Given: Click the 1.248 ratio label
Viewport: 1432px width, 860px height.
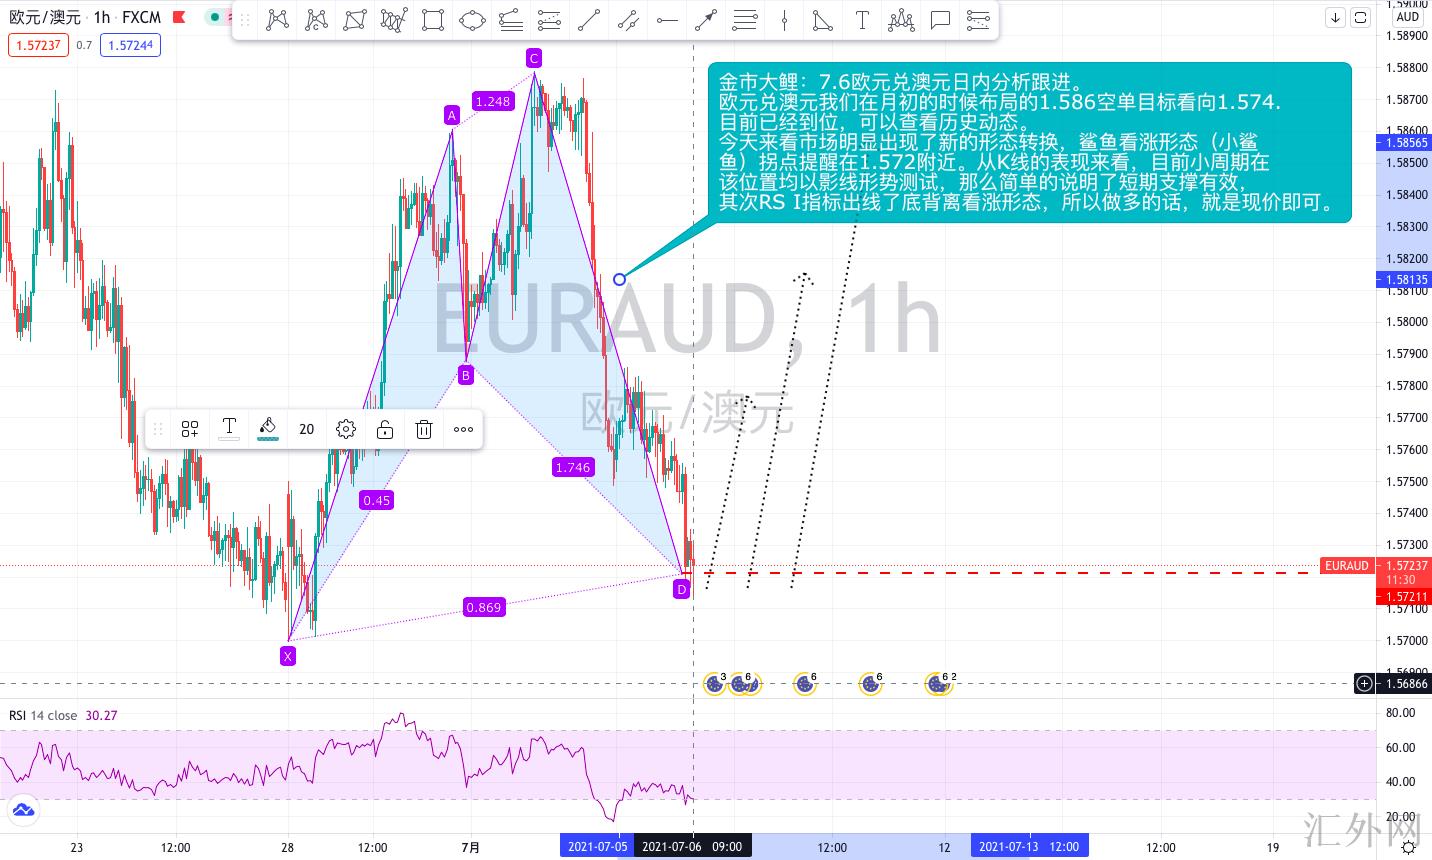Looking at the screenshot, I should tap(493, 101).
